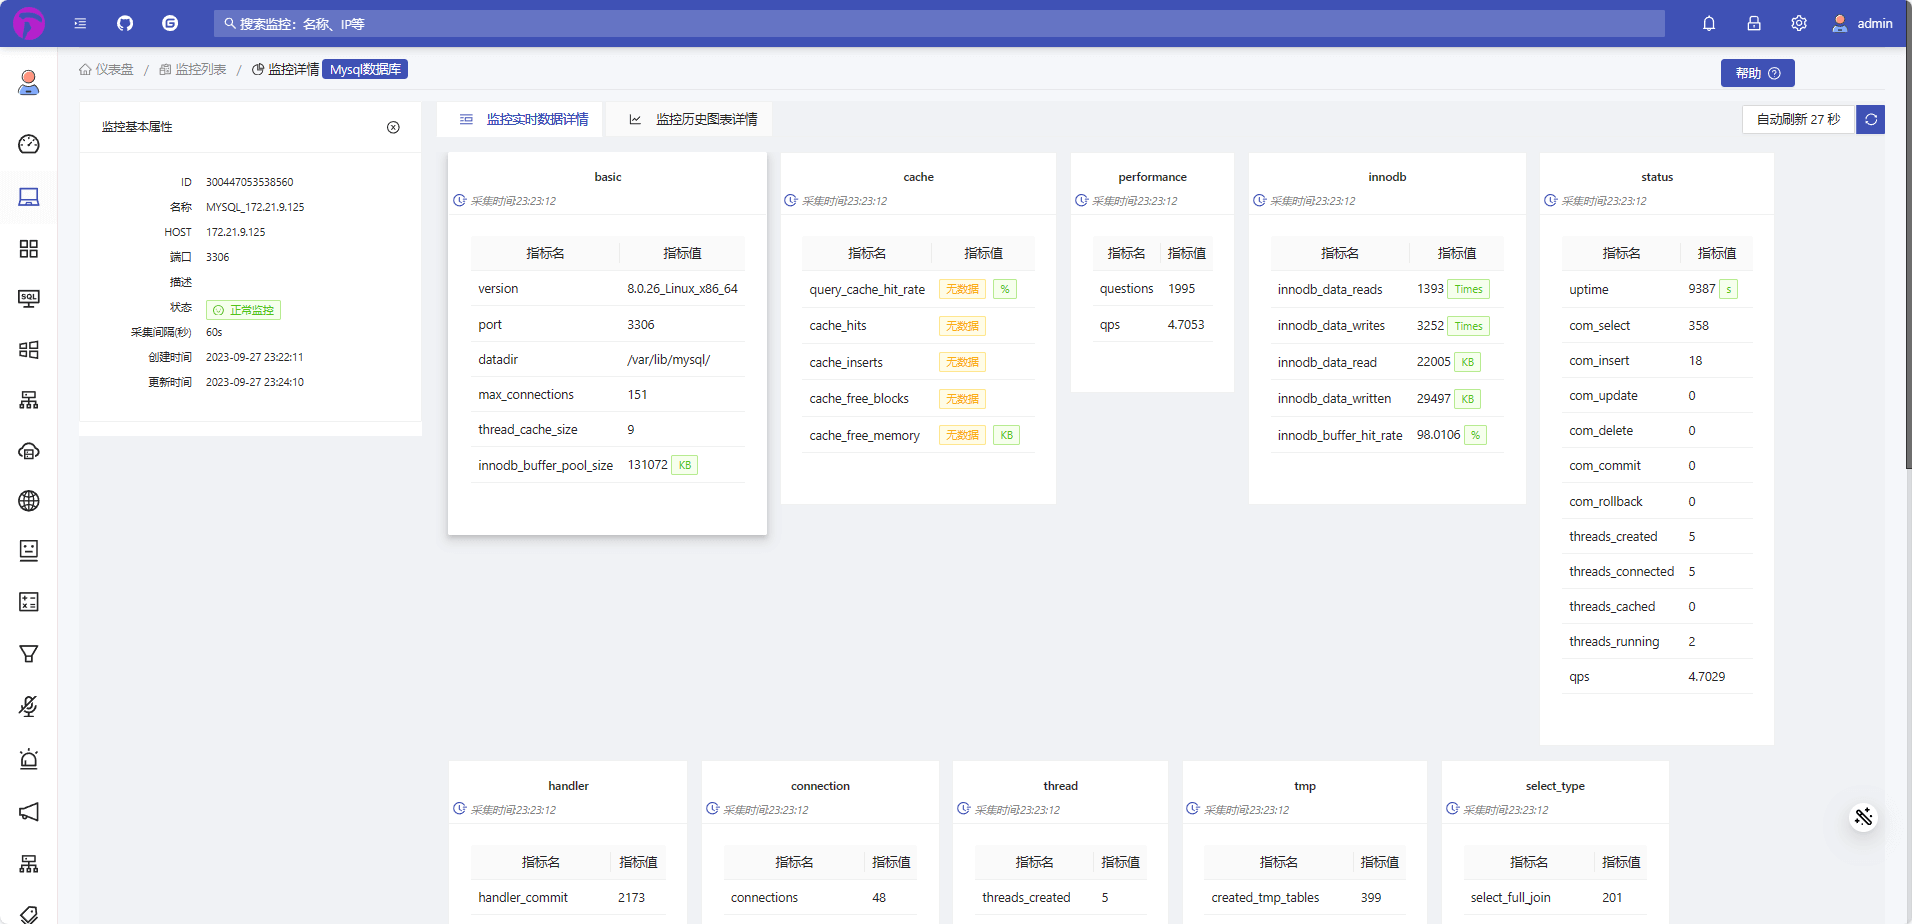Open the dashboard gauge icon in sidebar
The width and height of the screenshot is (1912, 924).
tap(29, 144)
